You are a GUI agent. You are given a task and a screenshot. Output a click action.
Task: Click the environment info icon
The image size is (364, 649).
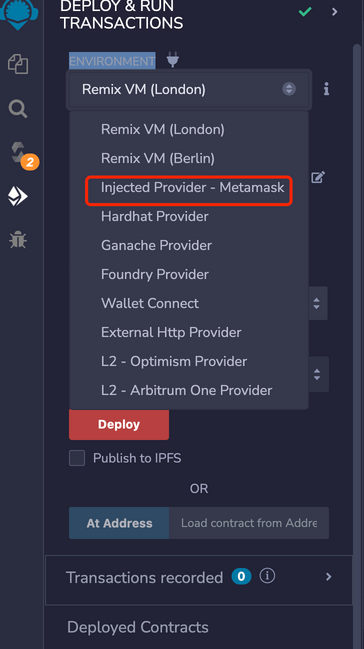pos(326,89)
